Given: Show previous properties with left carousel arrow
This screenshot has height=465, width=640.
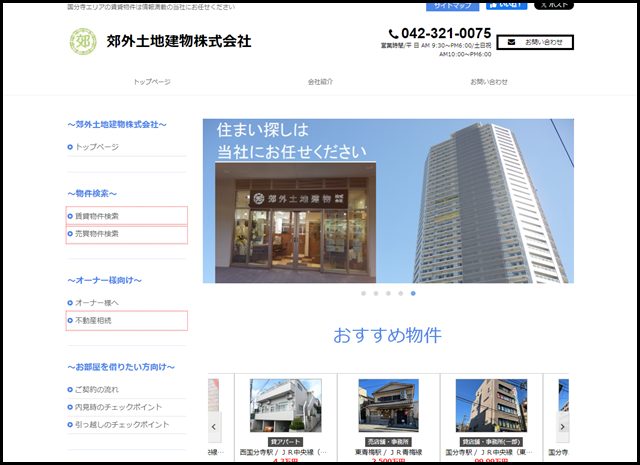Looking at the screenshot, I should click(x=214, y=427).
